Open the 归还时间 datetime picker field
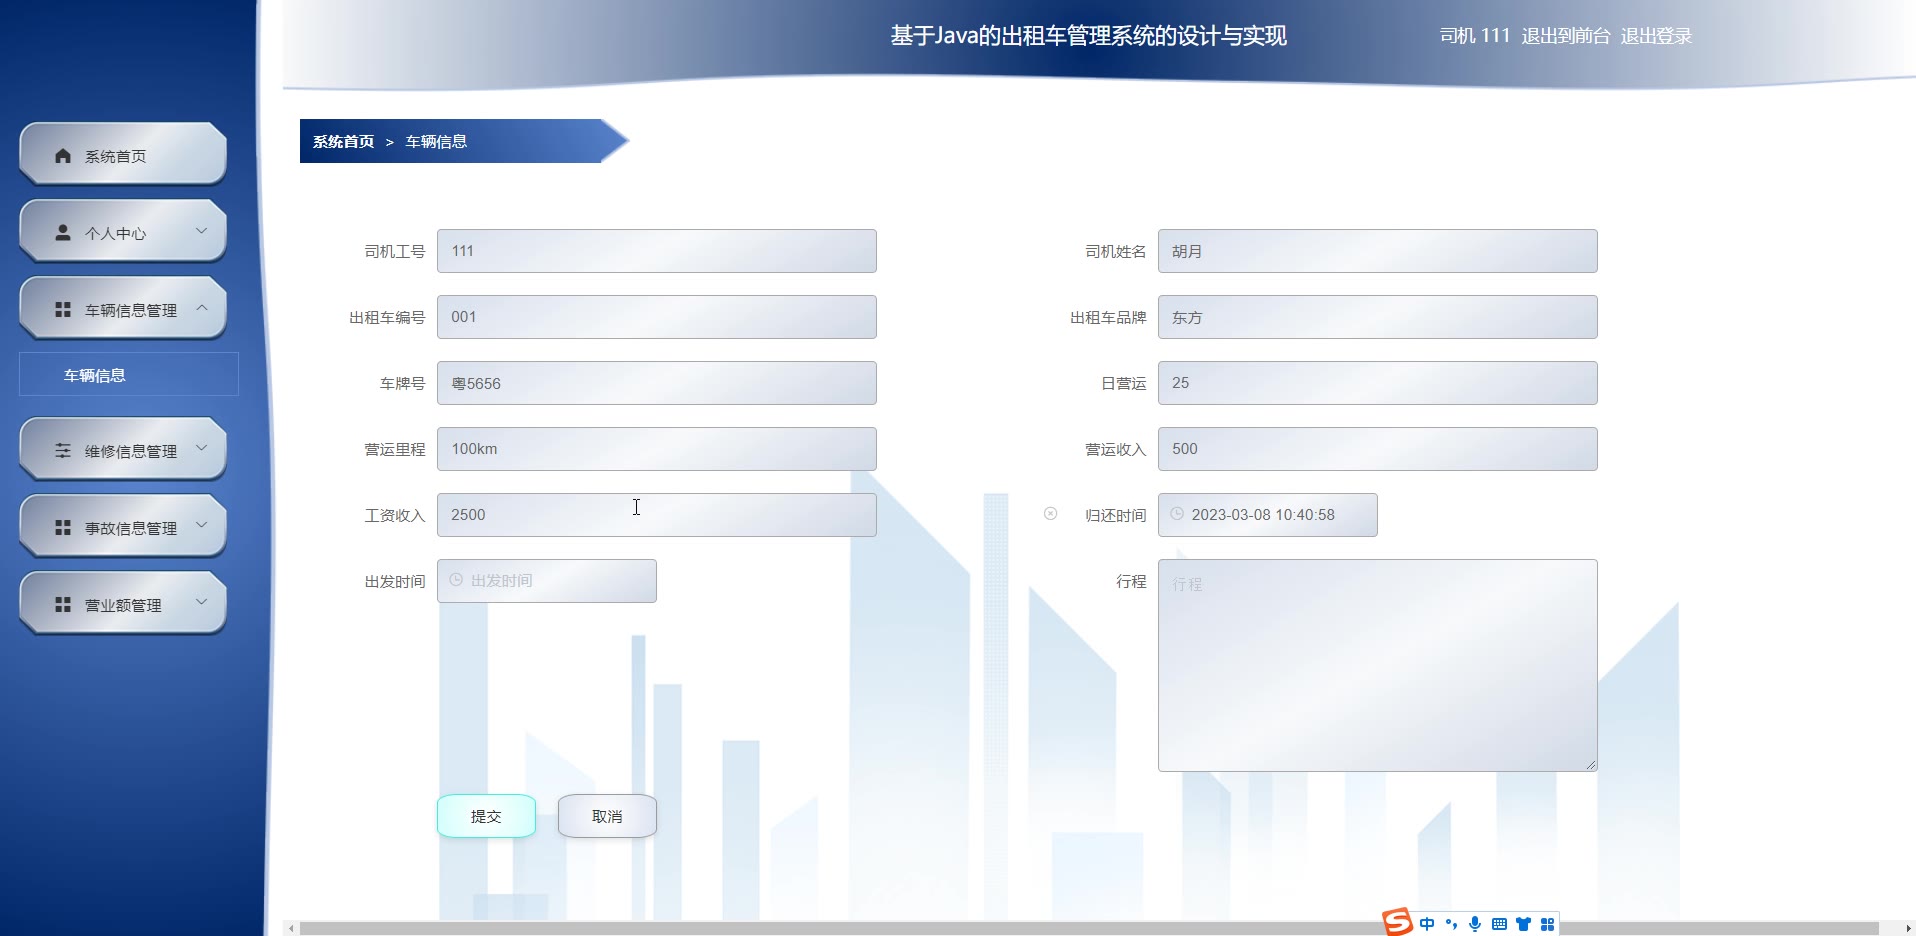 coord(1268,515)
